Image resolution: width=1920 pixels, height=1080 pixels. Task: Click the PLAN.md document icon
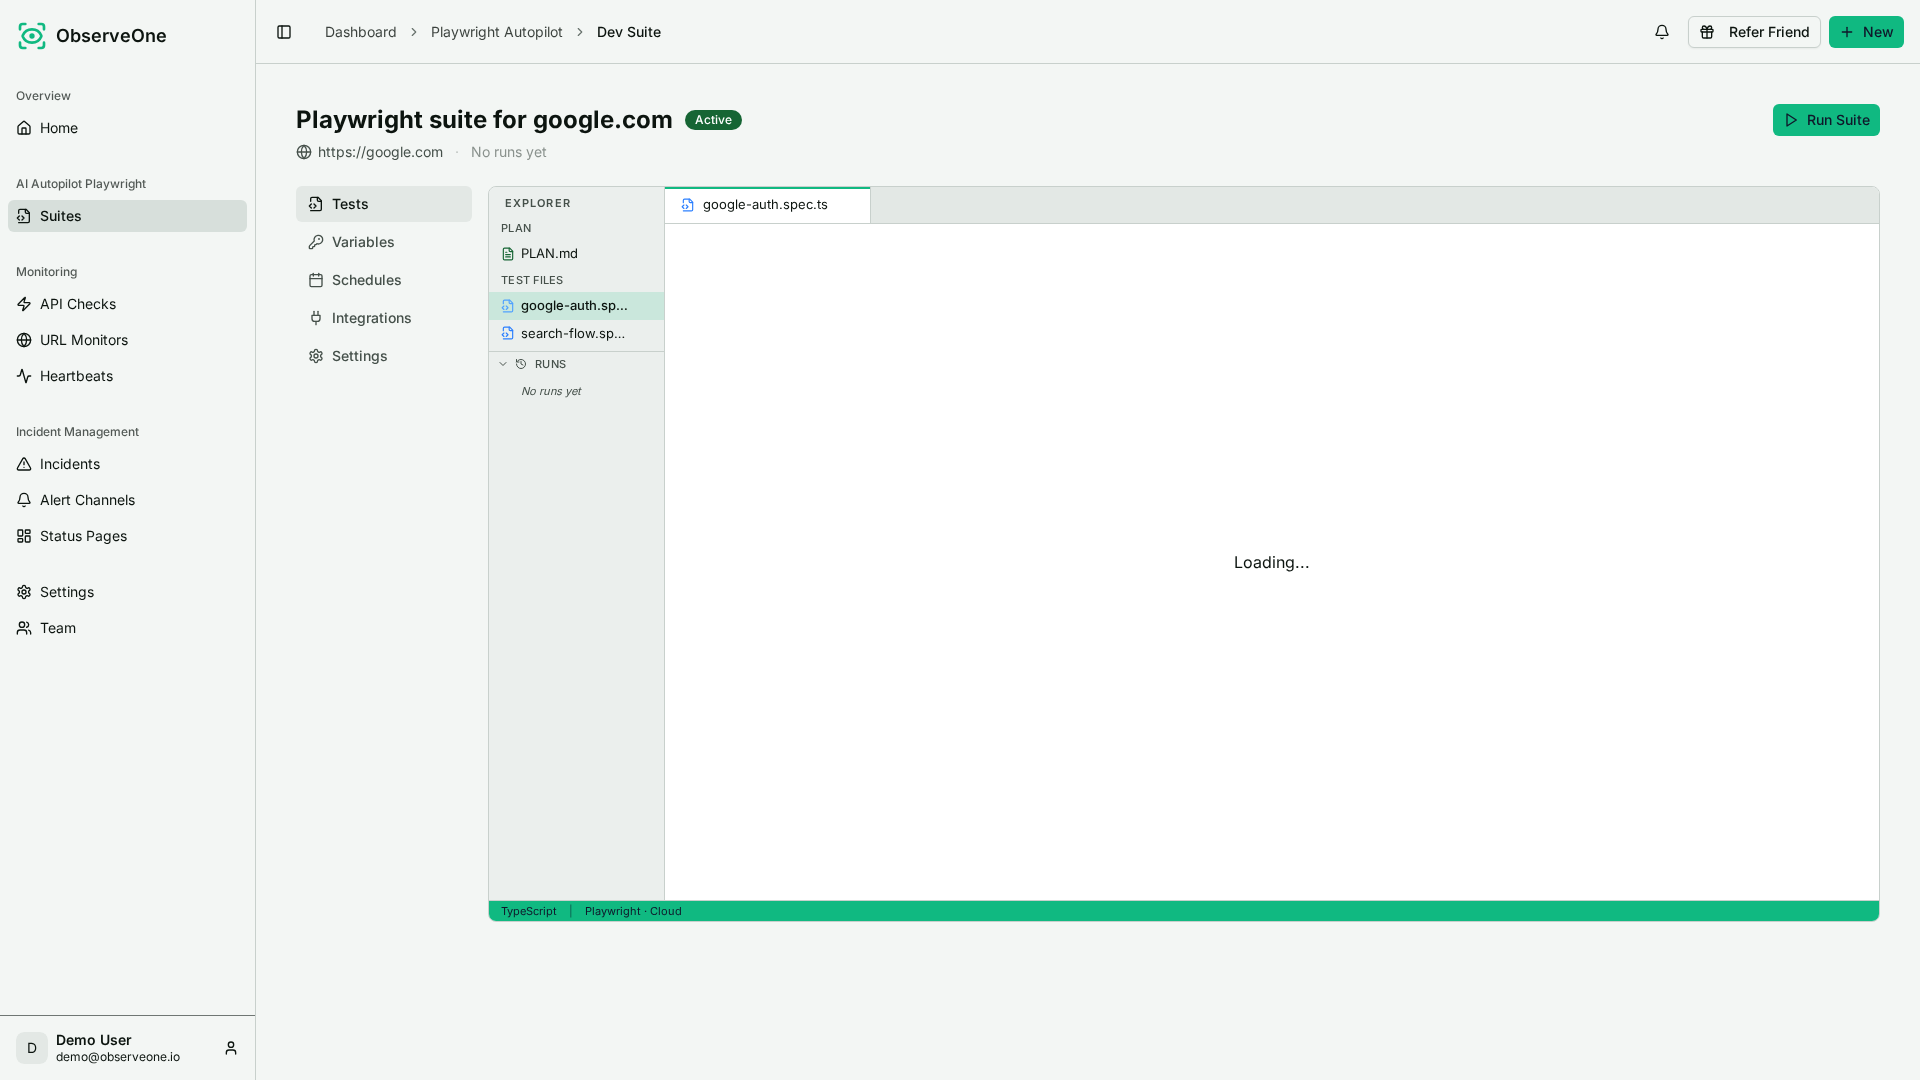[508, 254]
